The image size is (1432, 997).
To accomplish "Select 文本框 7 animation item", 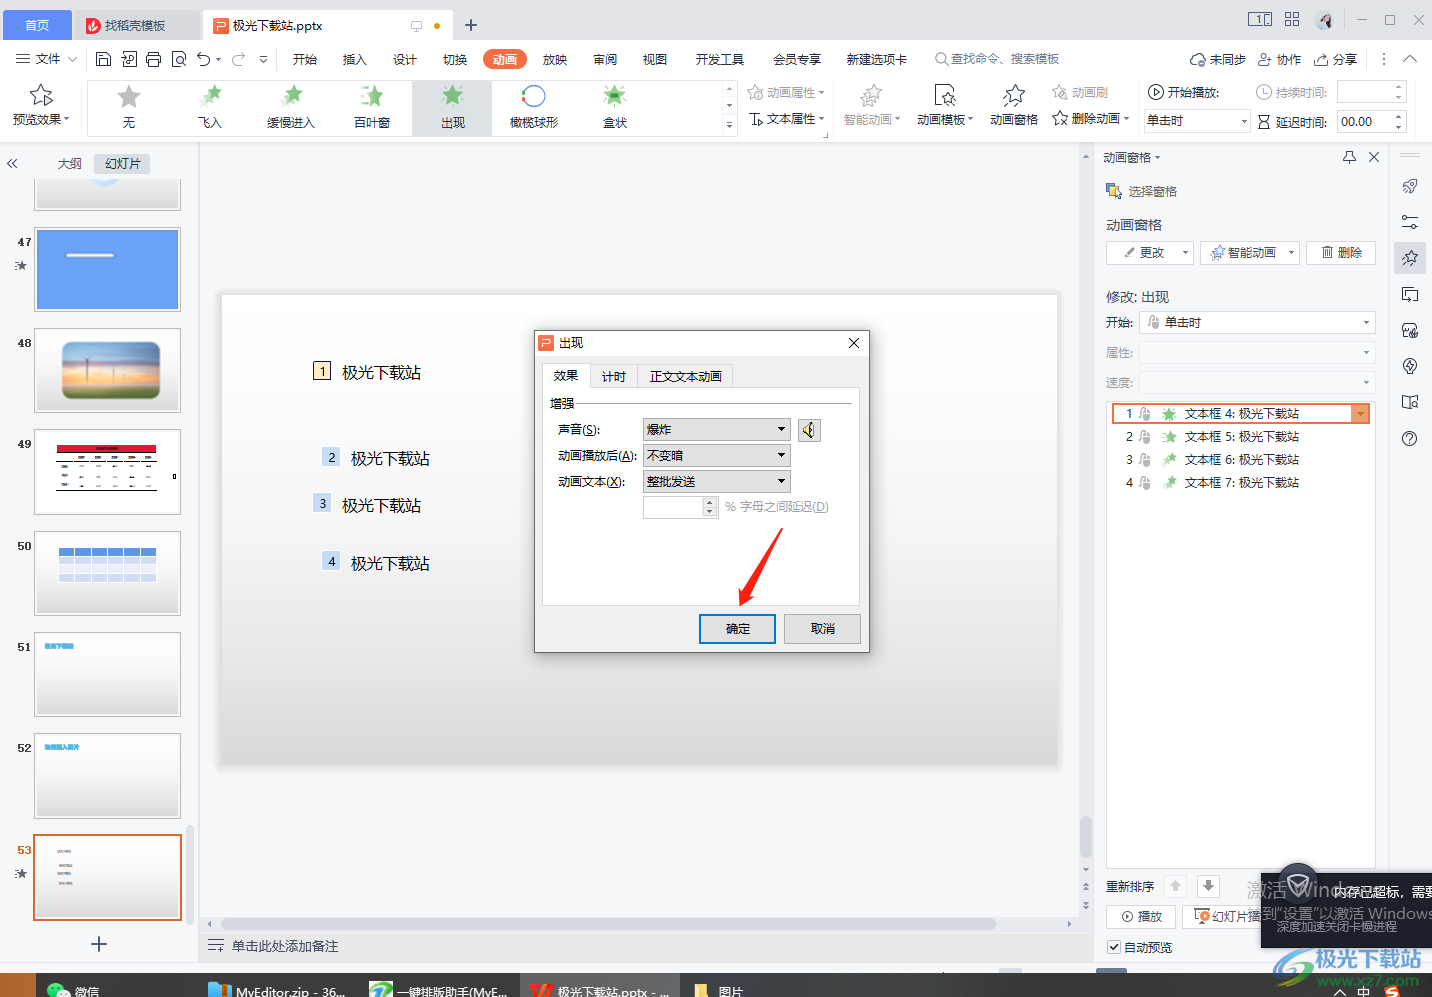I will coord(1240,483).
